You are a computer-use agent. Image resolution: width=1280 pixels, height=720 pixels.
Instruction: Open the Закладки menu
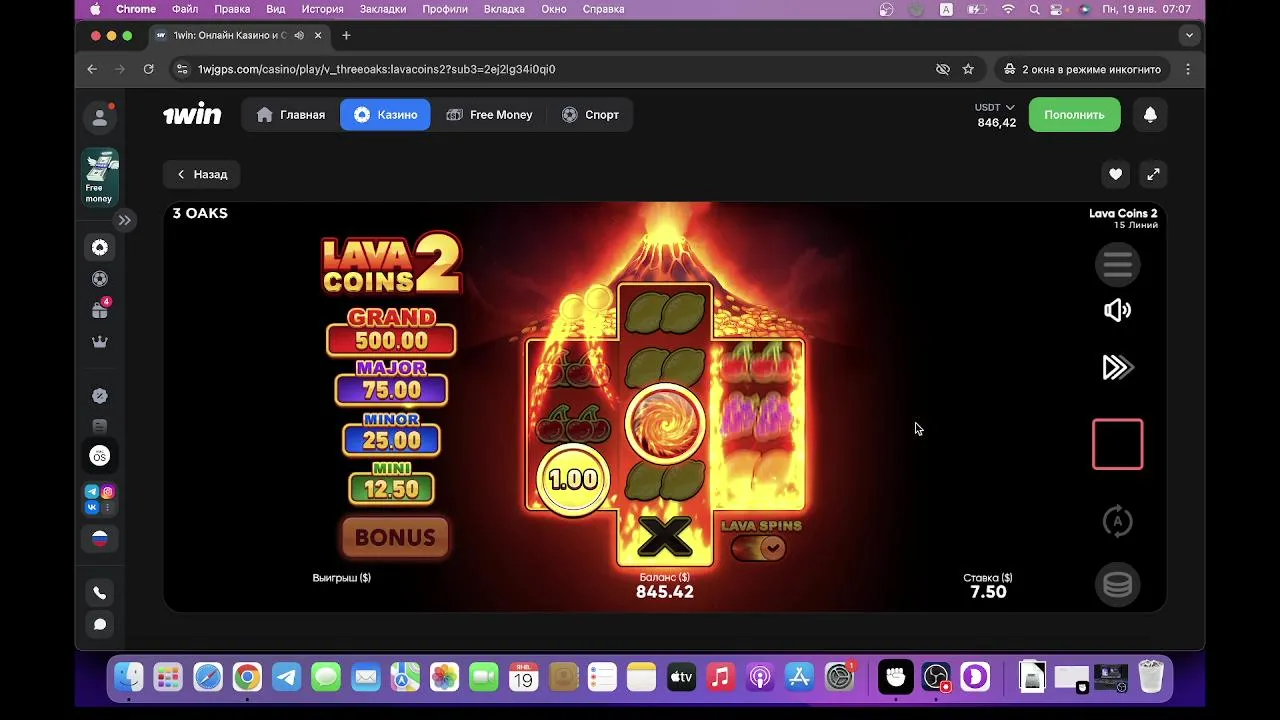(x=383, y=9)
